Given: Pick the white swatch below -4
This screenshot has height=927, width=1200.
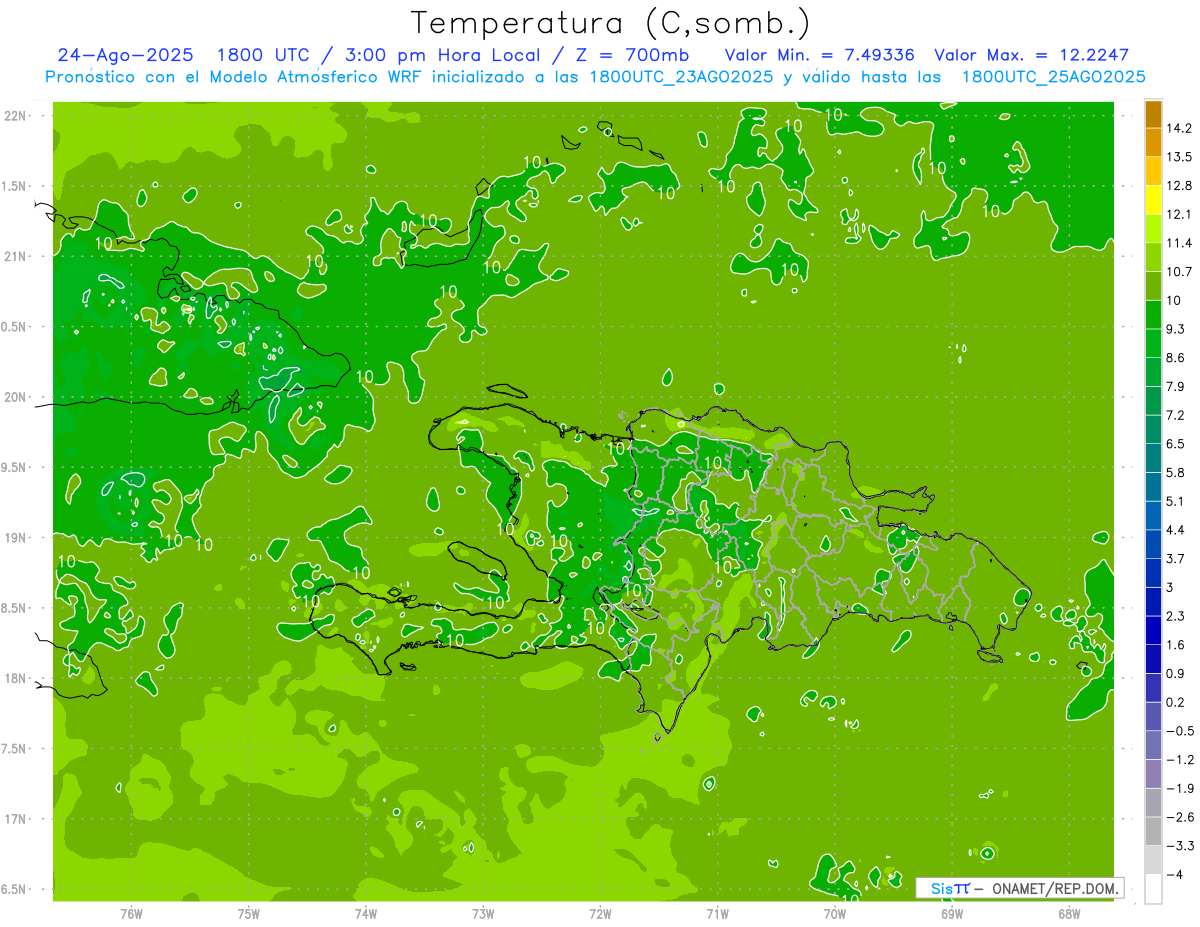Looking at the screenshot, I should [x=1153, y=889].
